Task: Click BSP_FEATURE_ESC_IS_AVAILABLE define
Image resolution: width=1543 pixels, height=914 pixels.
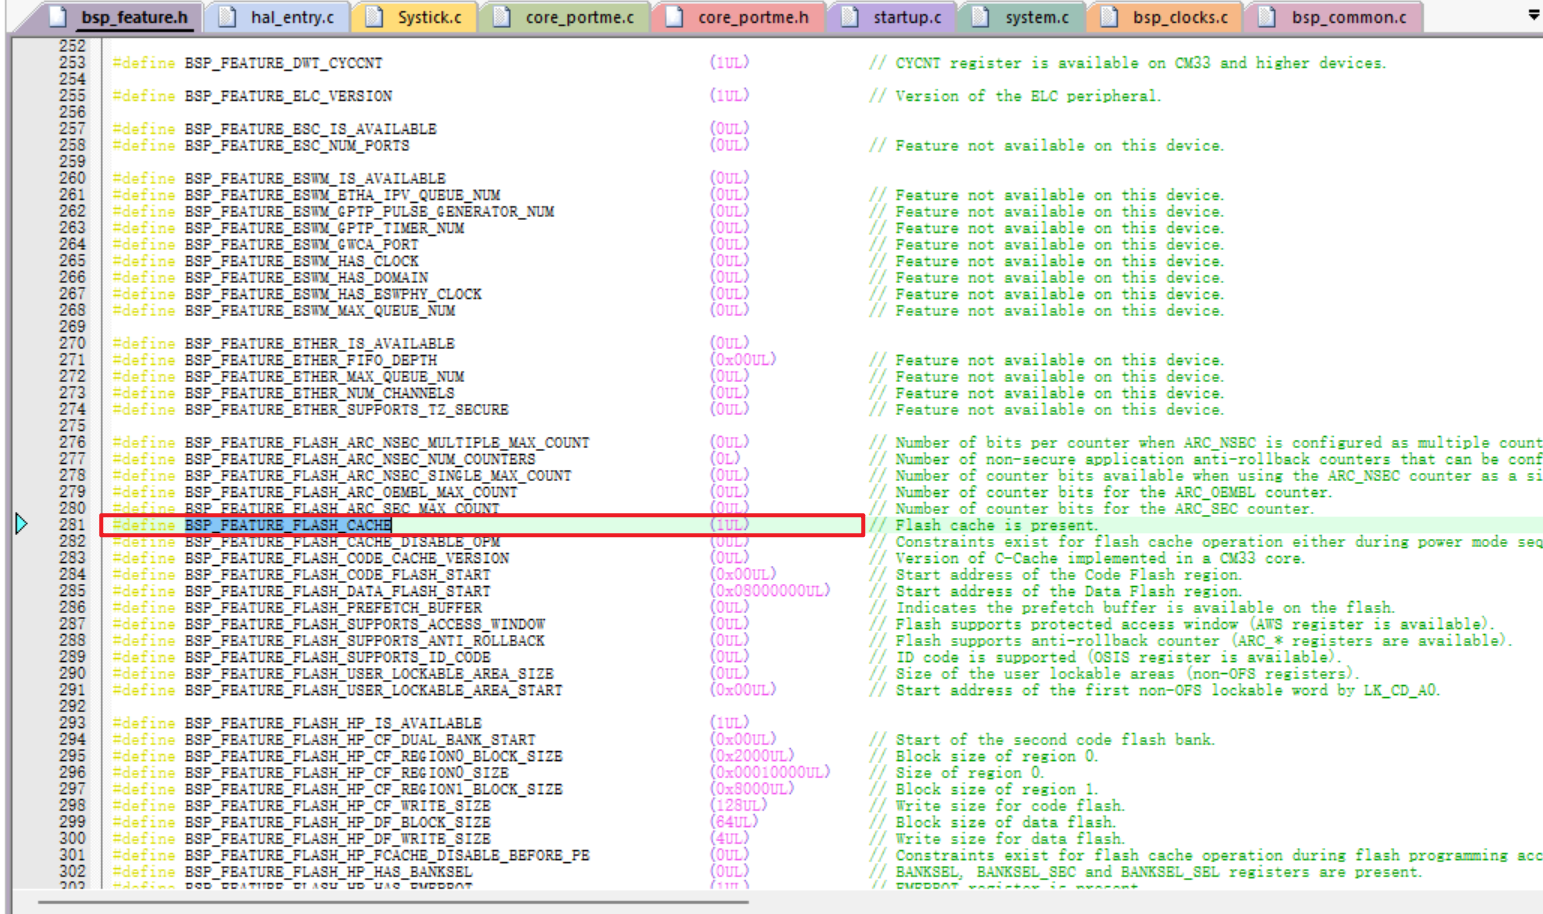Action: pos(310,129)
